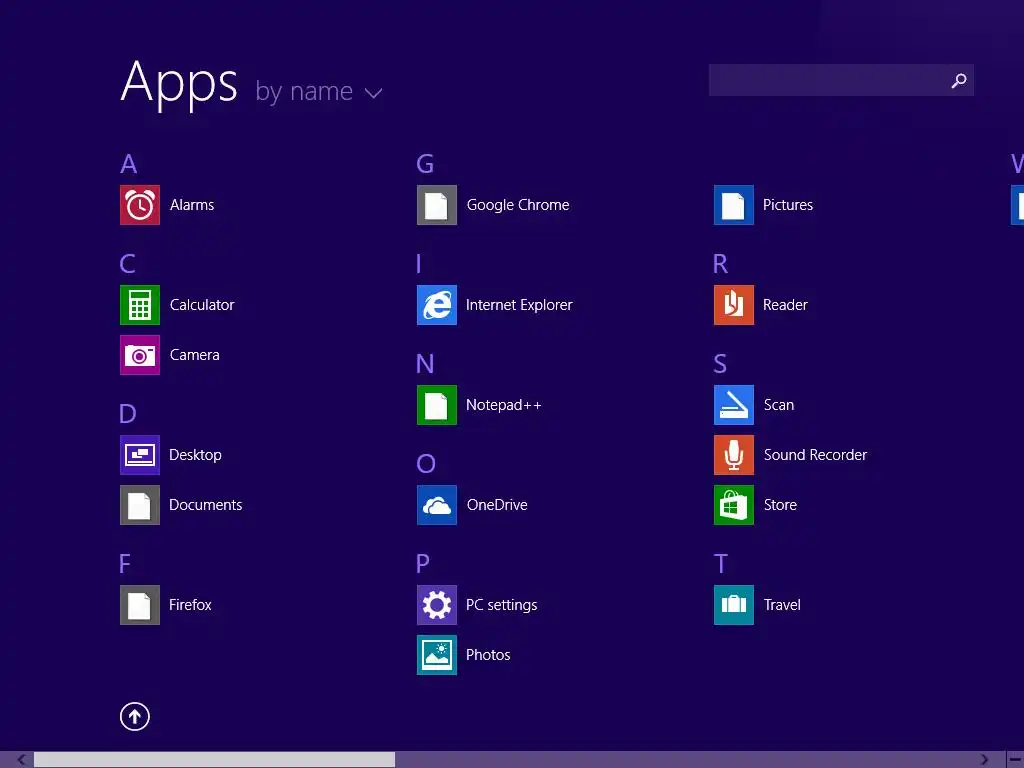Launch the Reader app icon
Screen dimensions: 1024x768
pyautogui.click(x=734, y=305)
